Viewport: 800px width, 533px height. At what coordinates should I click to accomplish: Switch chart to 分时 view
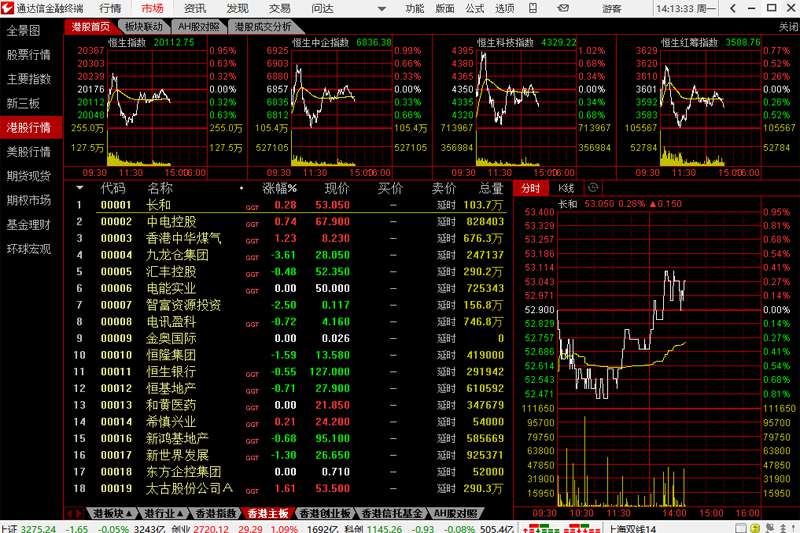click(x=531, y=188)
